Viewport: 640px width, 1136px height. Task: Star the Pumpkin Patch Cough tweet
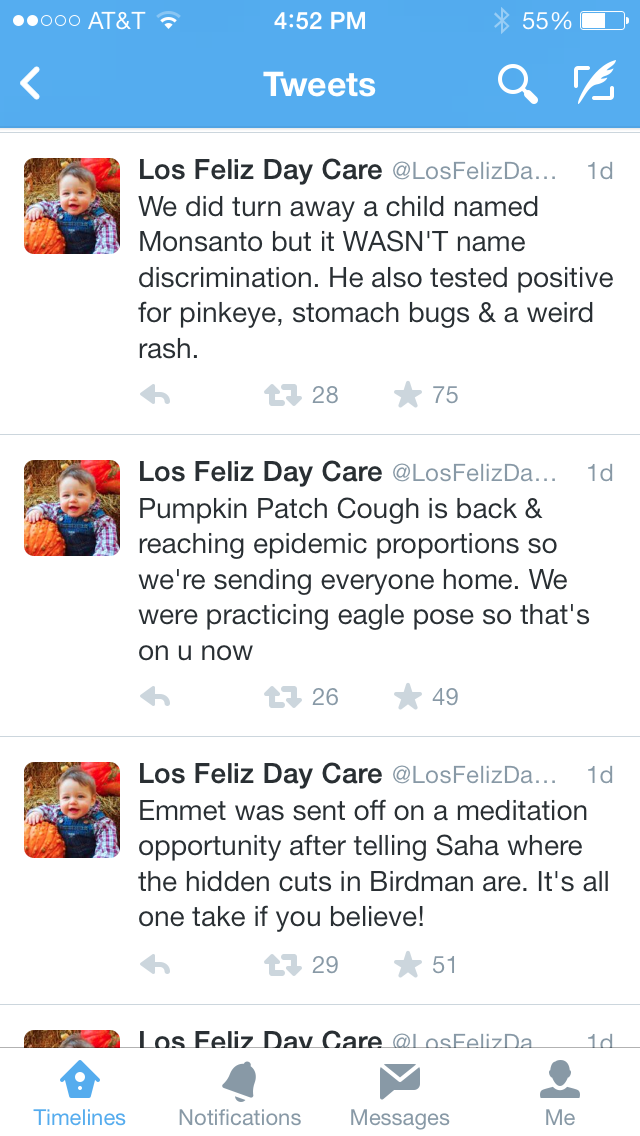(408, 697)
